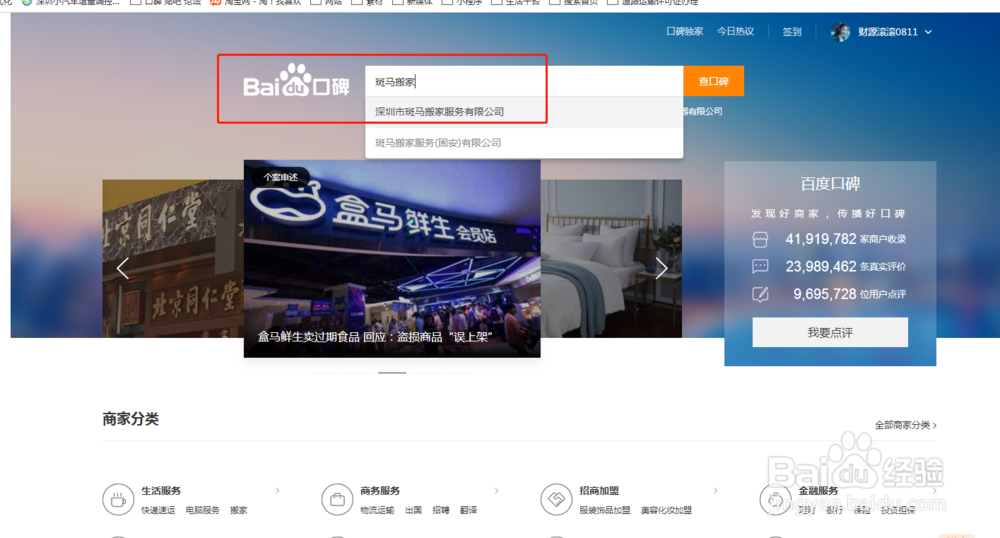Screen dimensions: 1000x538
Task: Click the comment bubble icon beside 23,989,462
Action: click(x=760, y=266)
